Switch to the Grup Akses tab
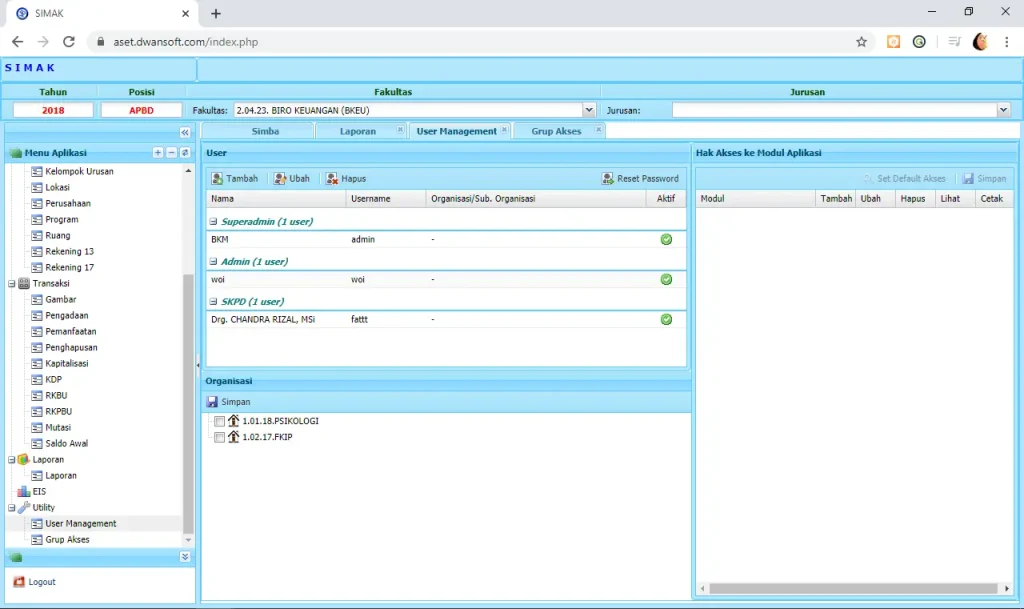The height and width of the screenshot is (609, 1024). pos(556,131)
